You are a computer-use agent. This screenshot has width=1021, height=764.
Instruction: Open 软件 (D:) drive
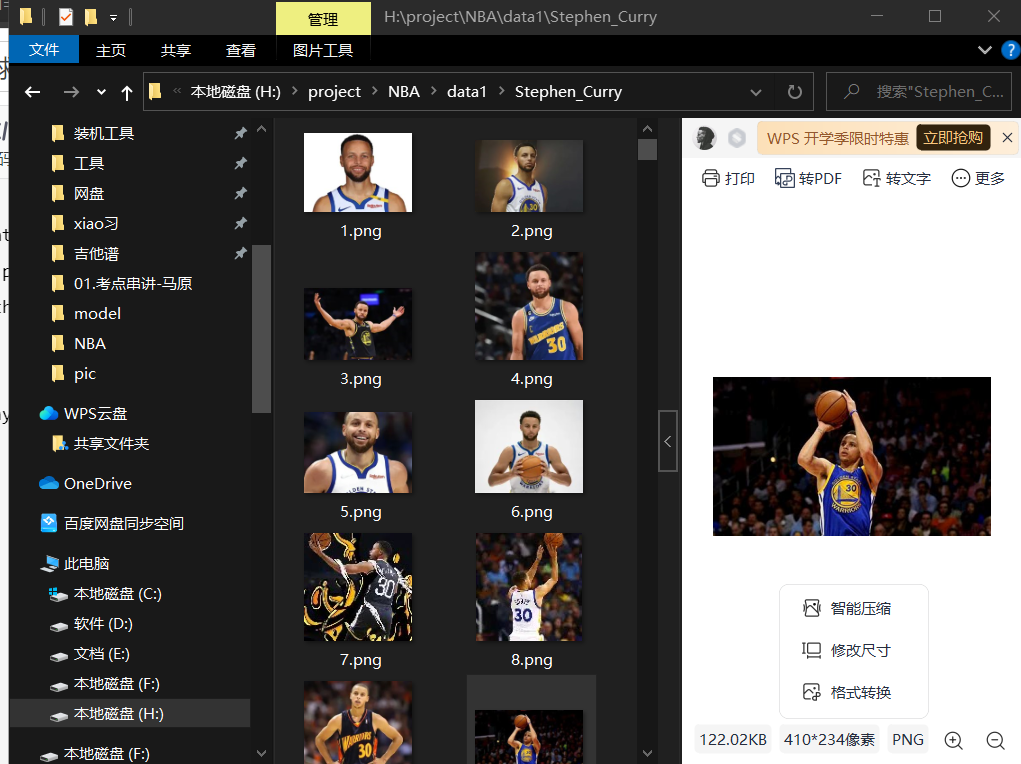coord(103,623)
